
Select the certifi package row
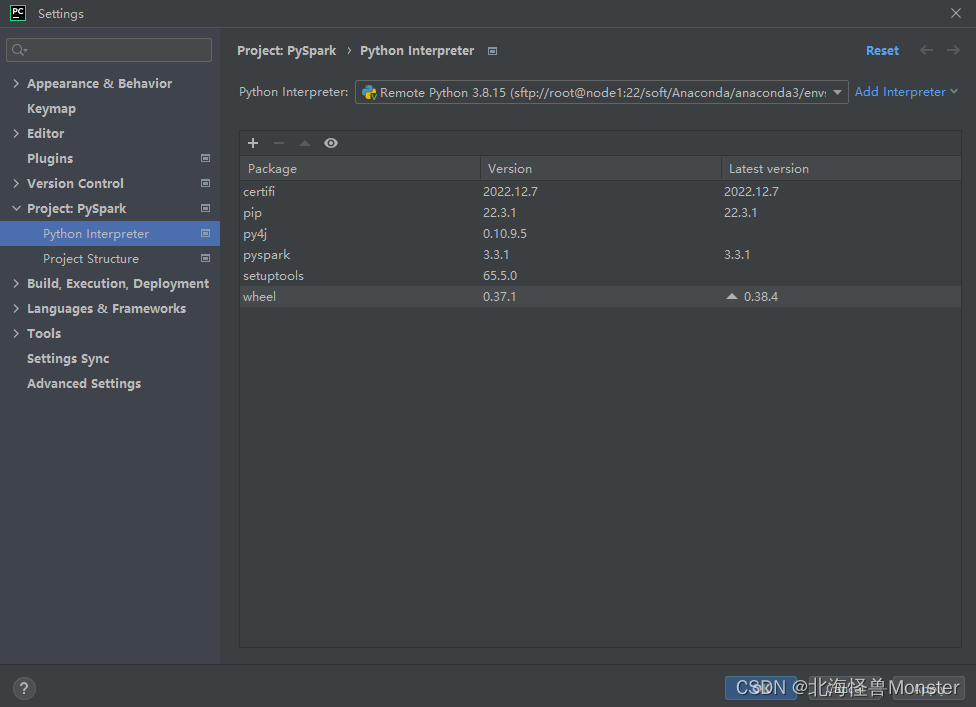pyautogui.click(x=600, y=192)
